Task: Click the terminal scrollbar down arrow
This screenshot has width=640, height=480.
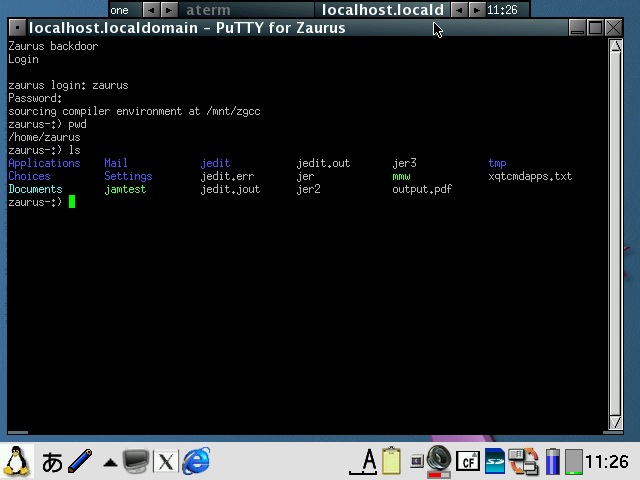Action: coord(616,422)
